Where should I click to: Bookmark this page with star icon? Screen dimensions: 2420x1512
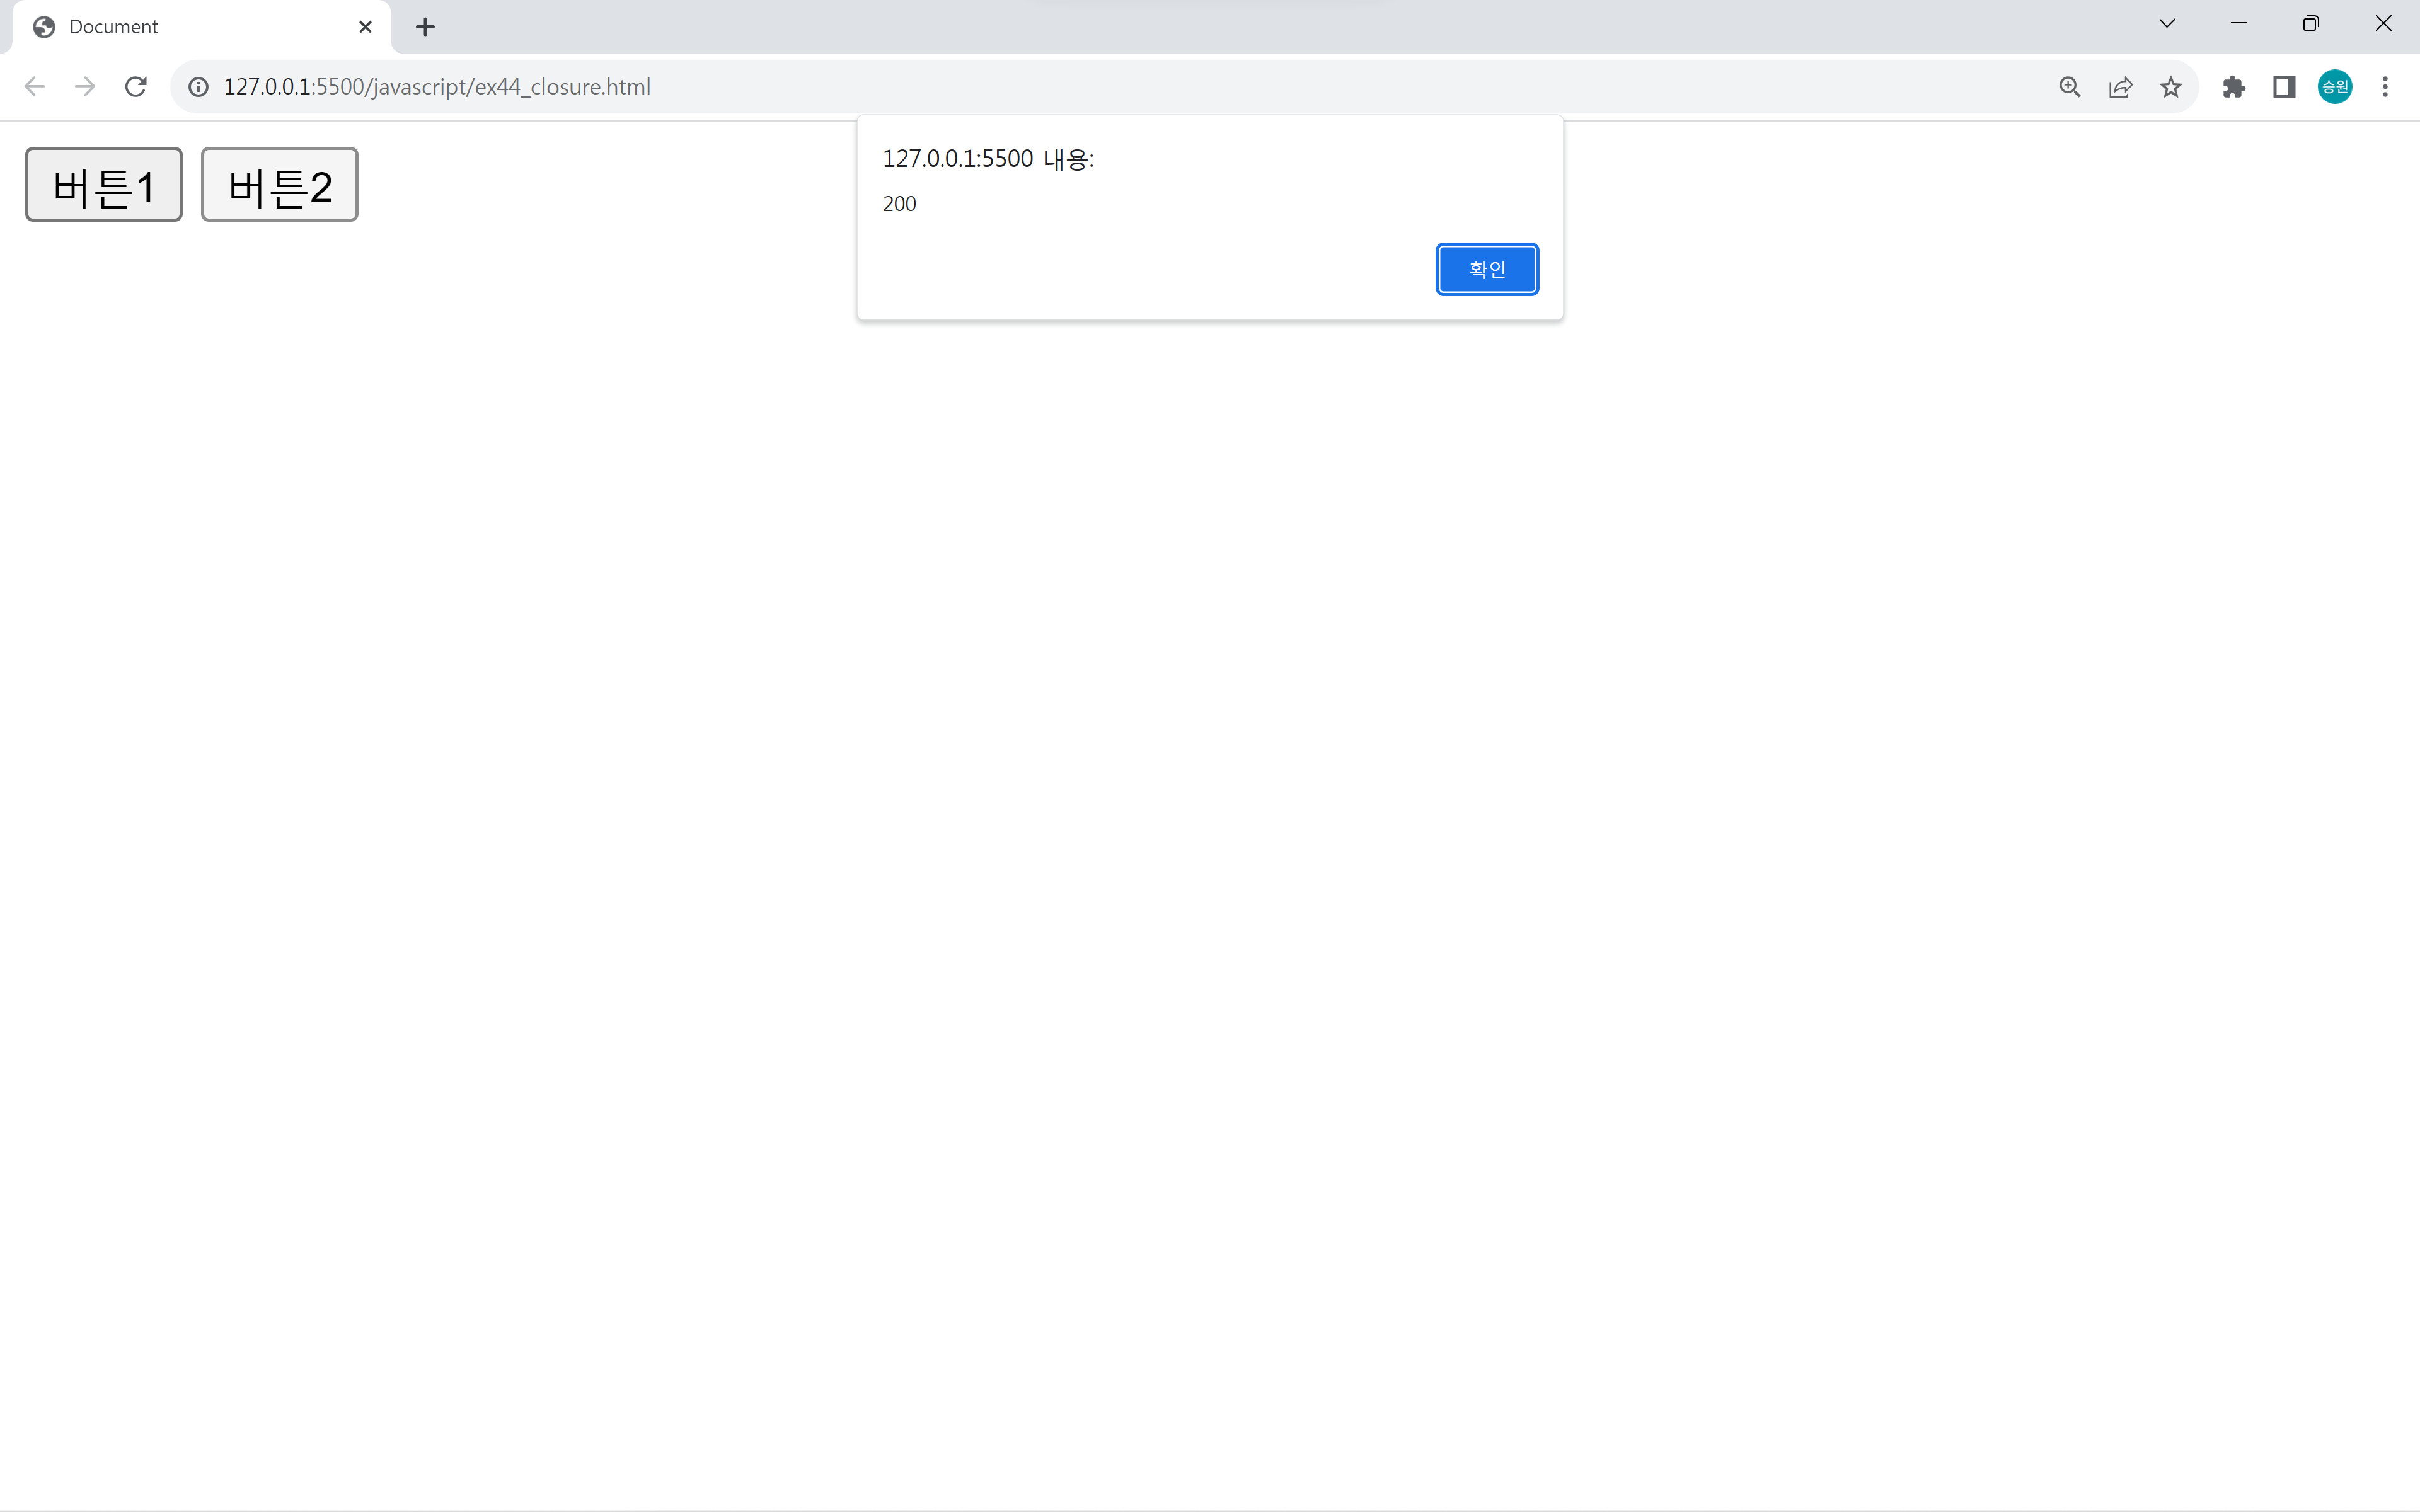2170,87
